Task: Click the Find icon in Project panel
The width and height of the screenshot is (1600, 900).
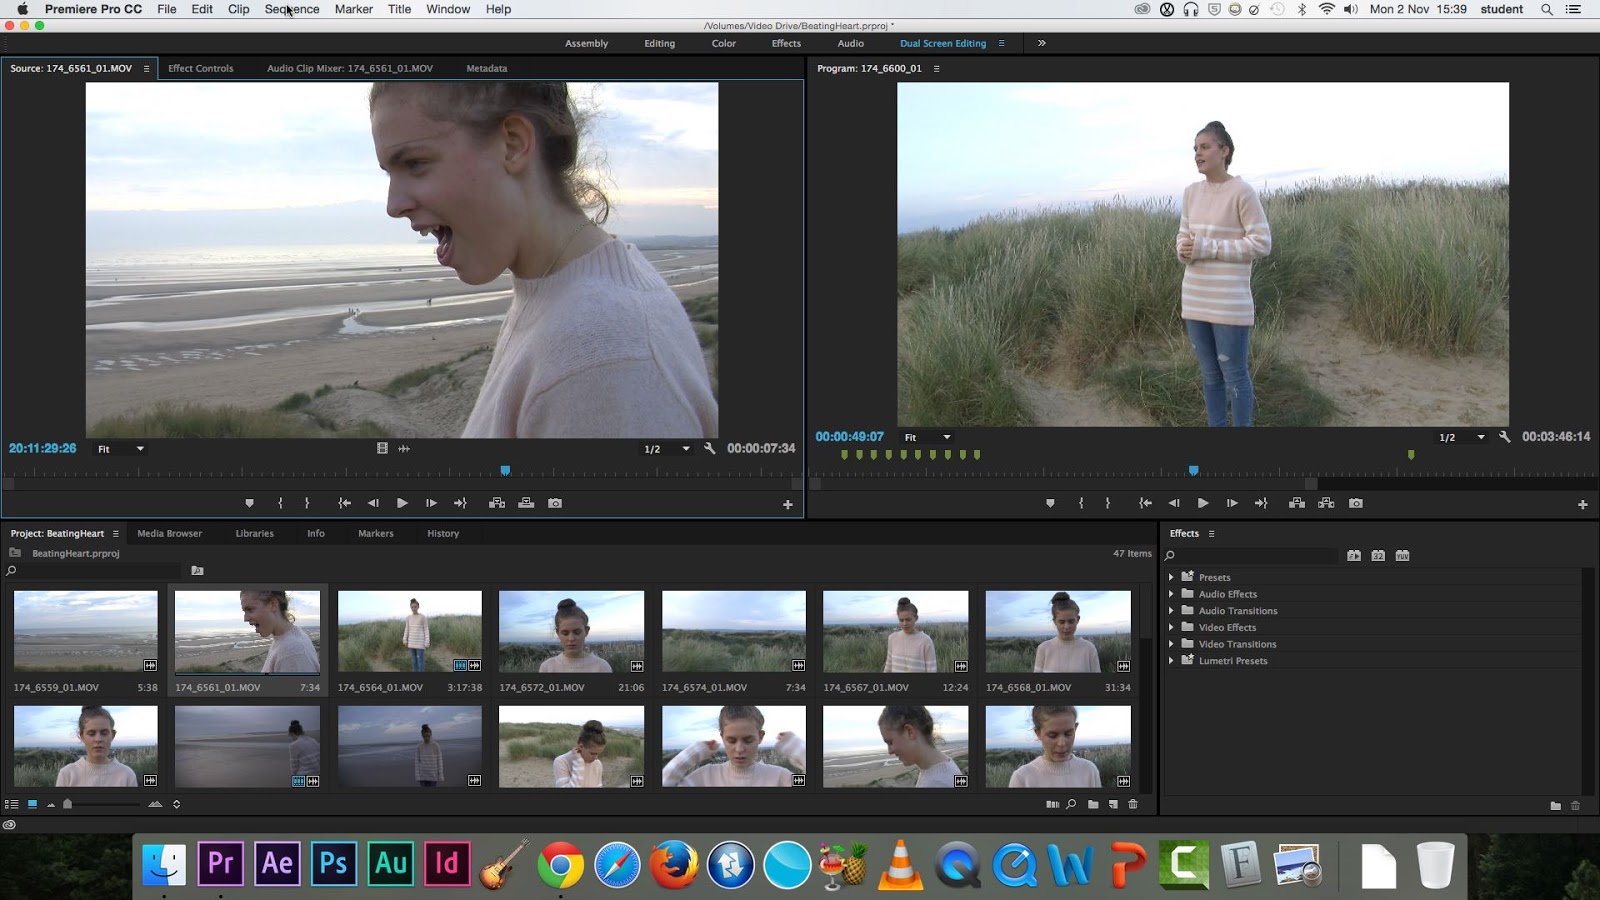Action: pyautogui.click(x=1071, y=804)
